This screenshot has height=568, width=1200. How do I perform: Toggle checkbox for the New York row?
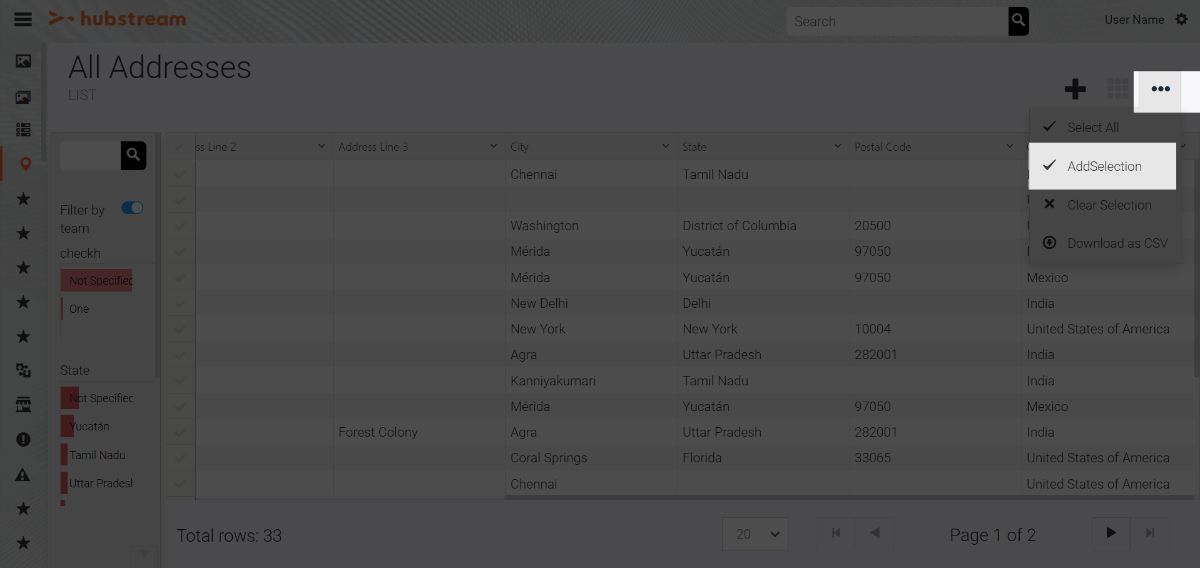pyautogui.click(x=179, y=329)
